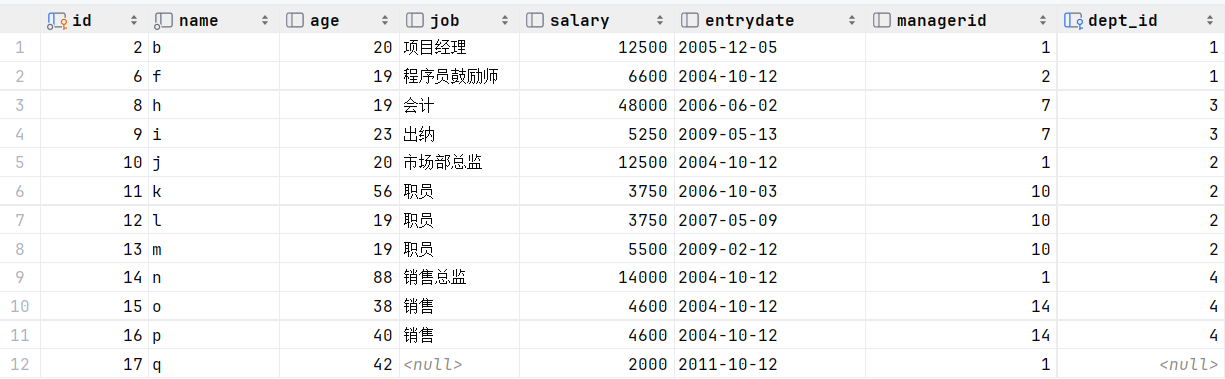
Task: Select row number 1 in the gutter
Action: 20,47
